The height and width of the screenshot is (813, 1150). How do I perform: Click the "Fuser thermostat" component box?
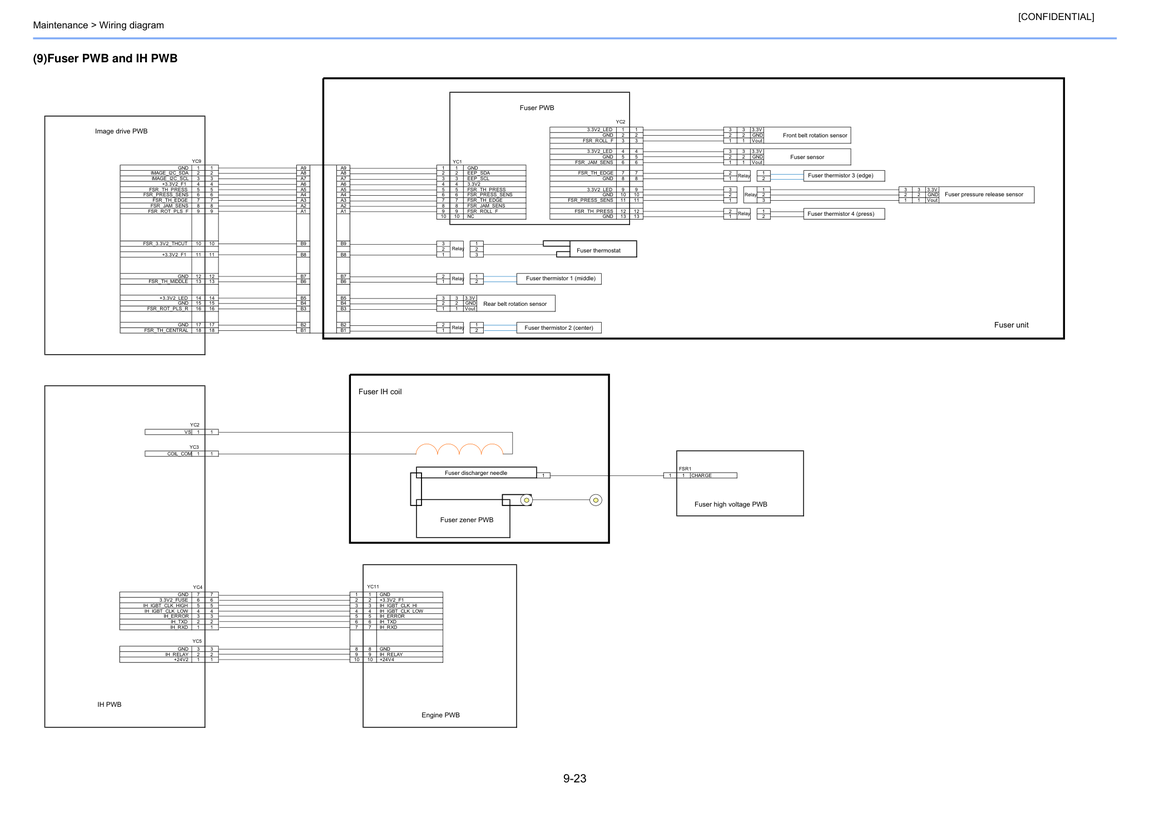[x=603, y=250]
